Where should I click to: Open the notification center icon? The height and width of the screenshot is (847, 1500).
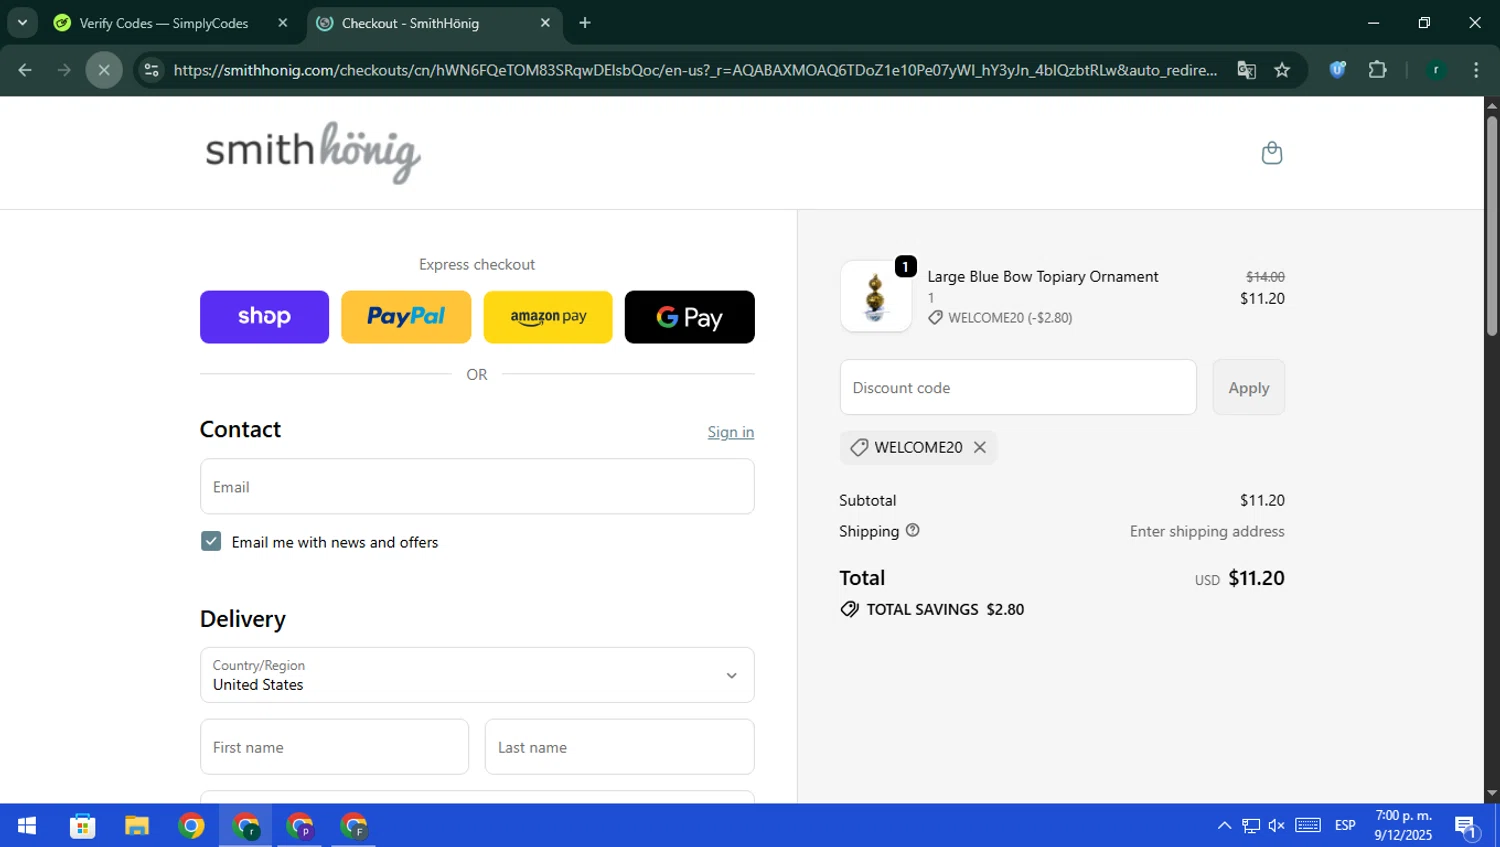click(x=1467, y=826)
